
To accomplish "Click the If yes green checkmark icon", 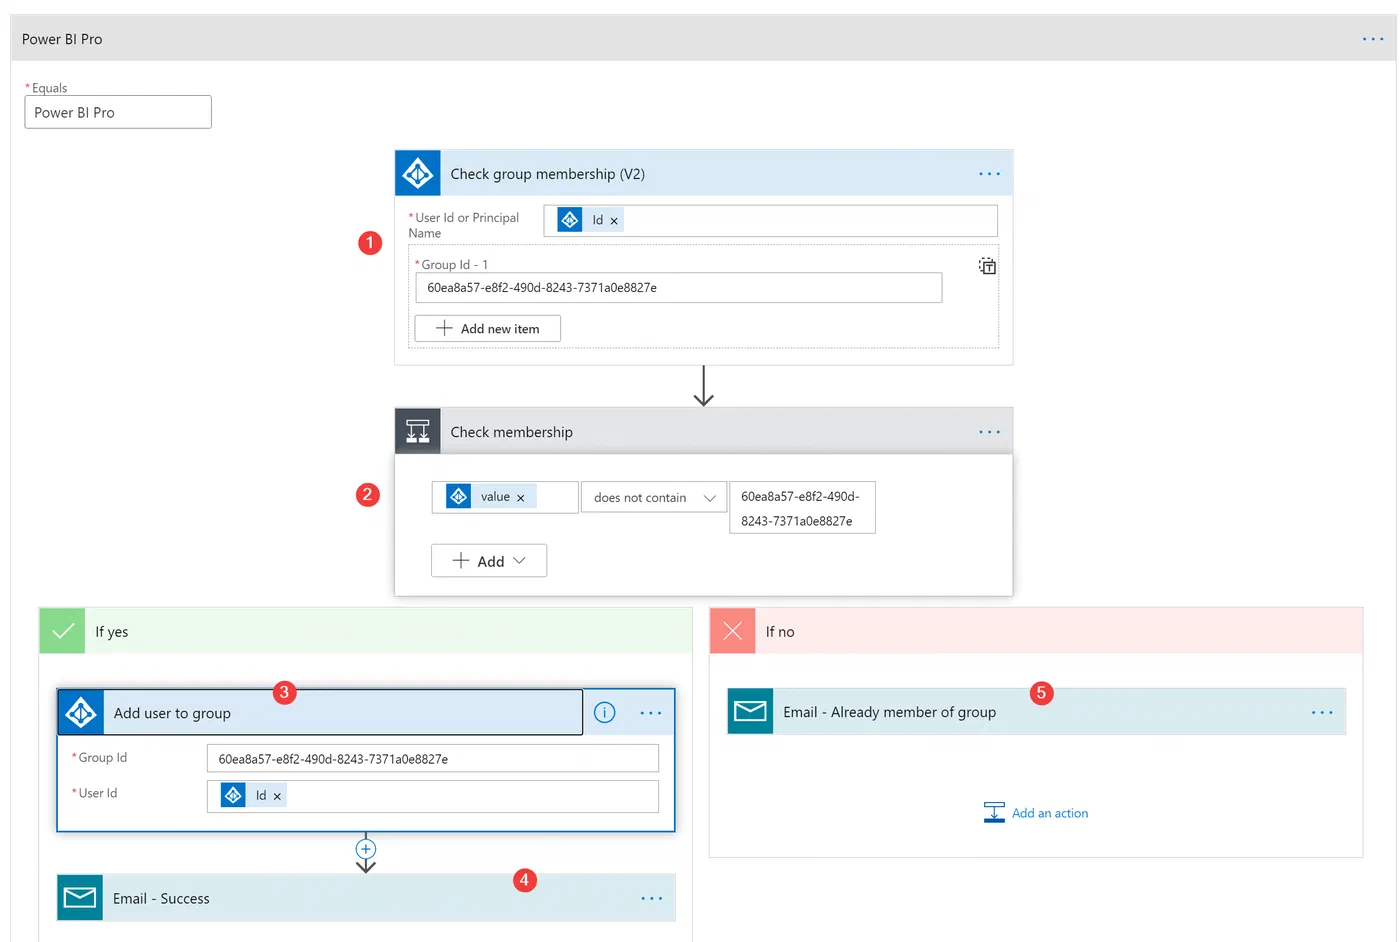I will click(x=62, y=631).
